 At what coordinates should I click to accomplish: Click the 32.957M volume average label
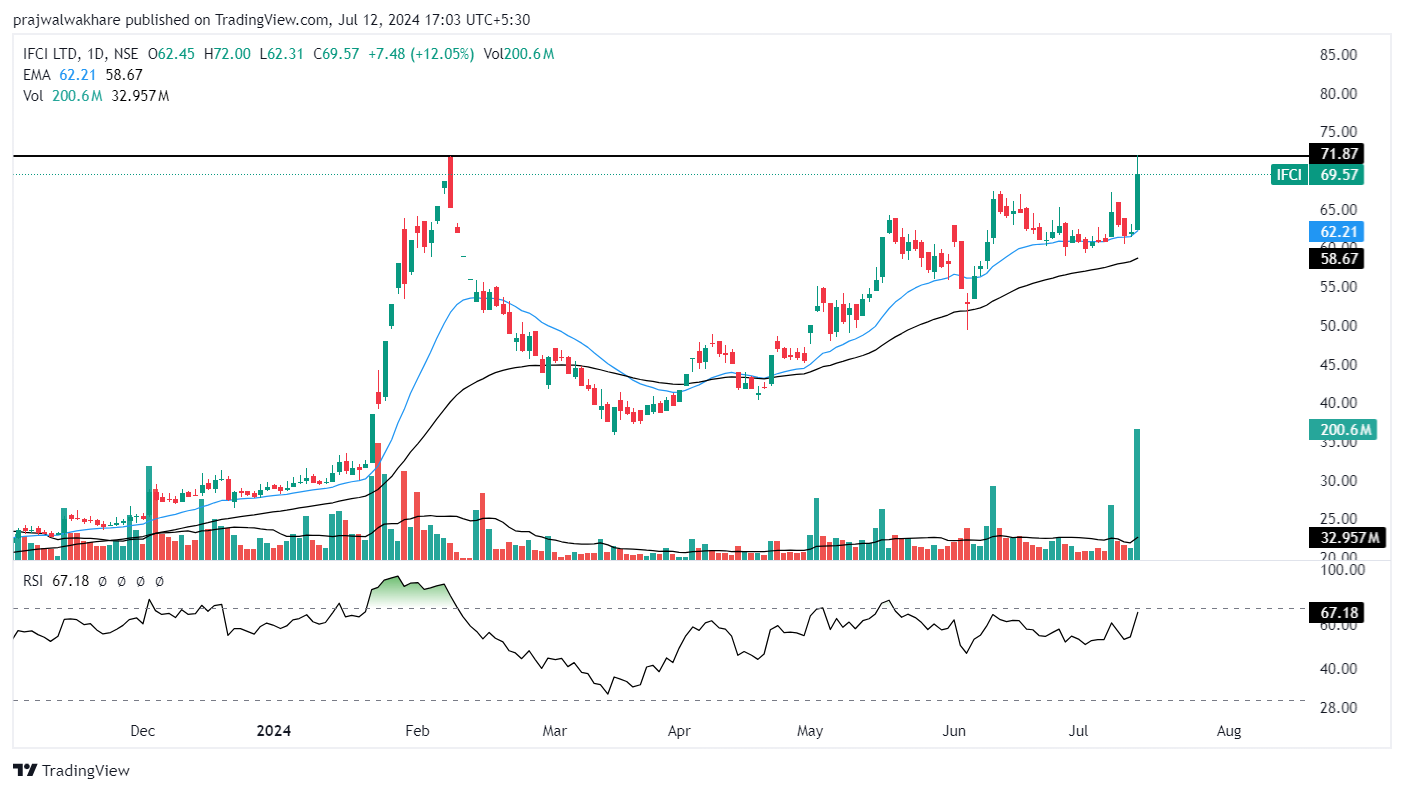(1347, 538)
